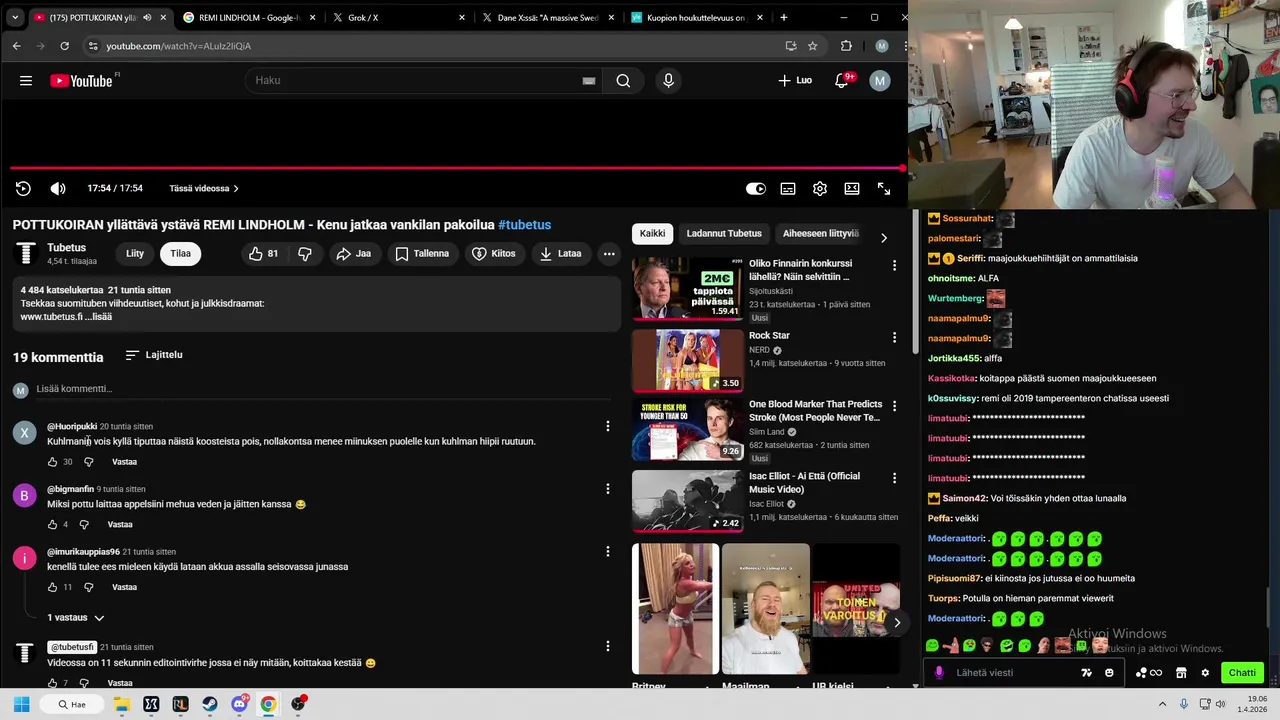Image resolution: width=1280 pixels, height=720 pixels.
Task: Open options for Rock Star video
Action: [894, 338]
